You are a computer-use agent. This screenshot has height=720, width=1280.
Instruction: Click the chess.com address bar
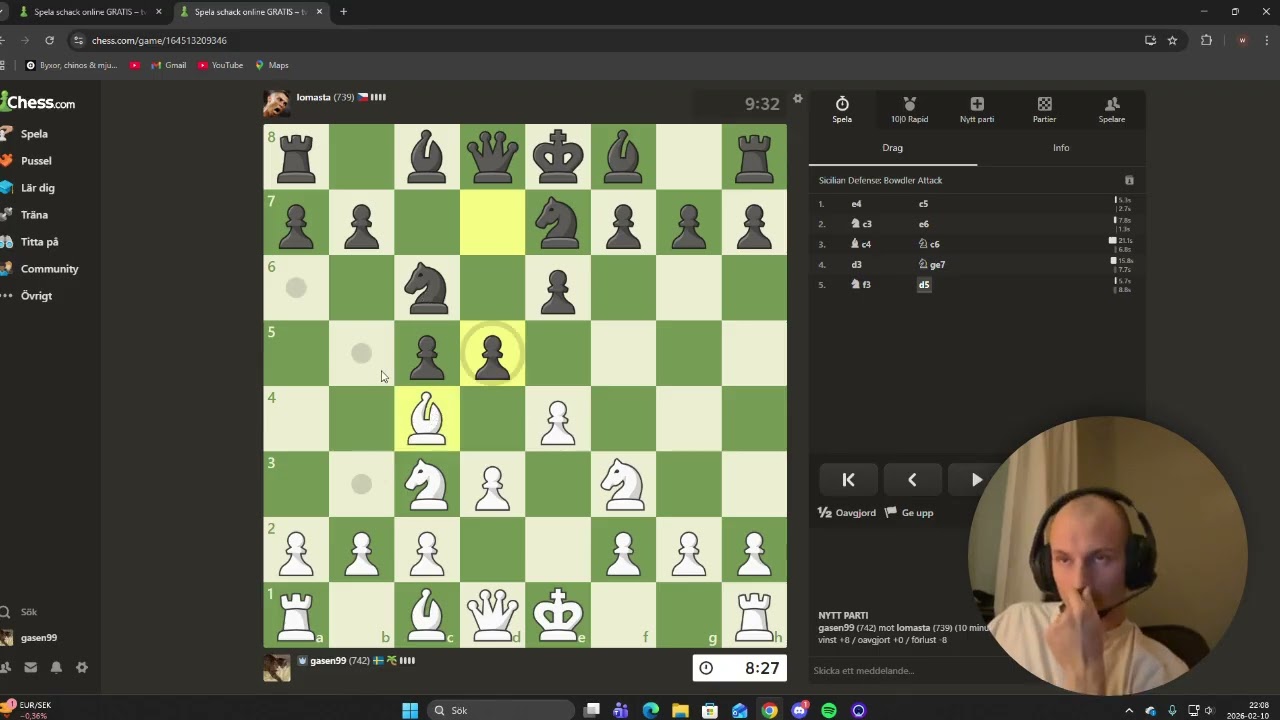[x=600, y=40]
